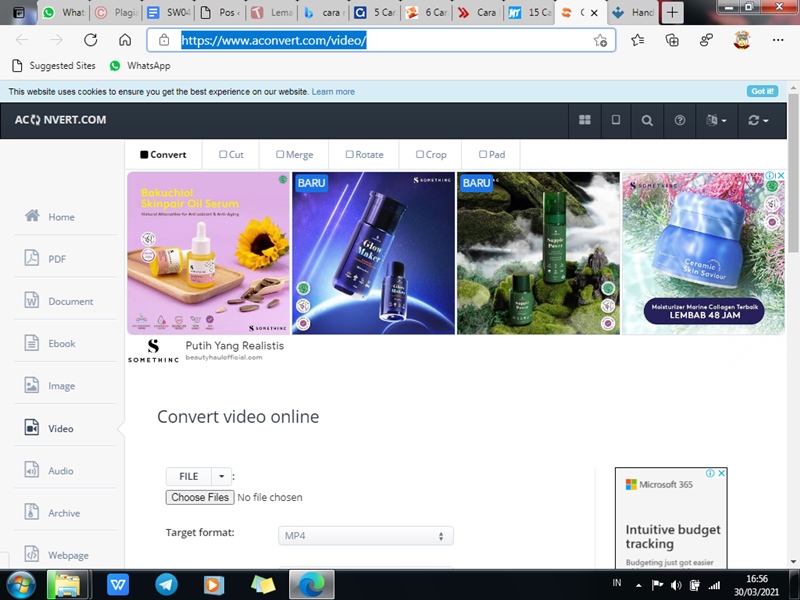Open the Bakuchiol Skinpair Oil Serum ad
This screenshot has width=800, height=600.
click(x=208, y=253)
